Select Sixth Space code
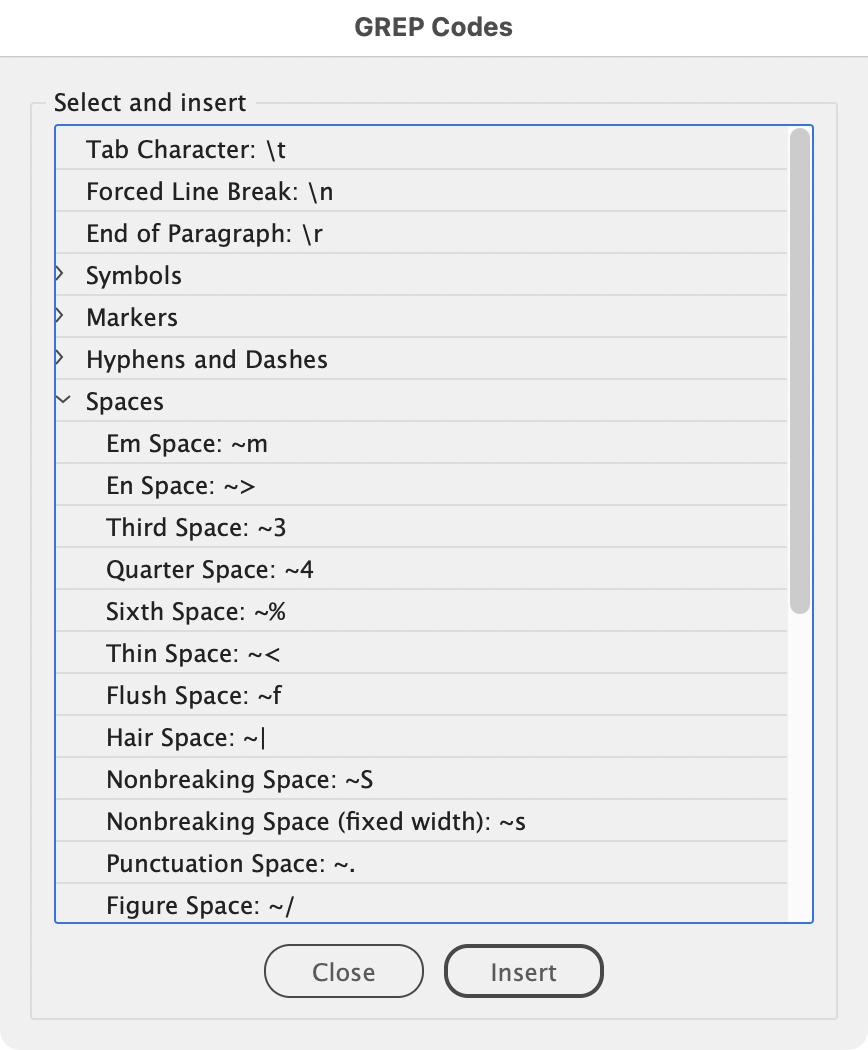The image size is (868, 1050). click(x=196, y=612)
